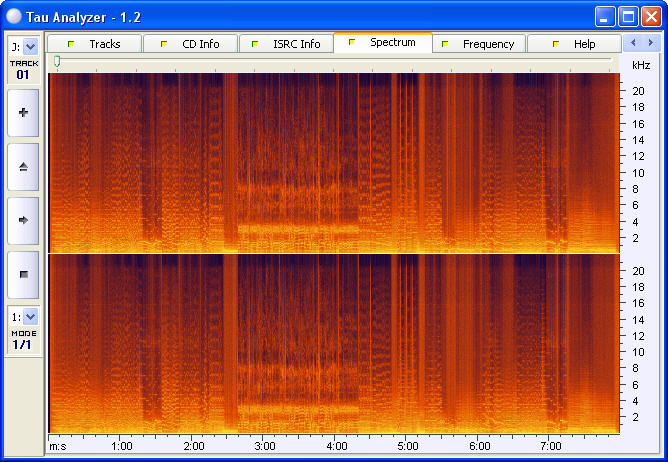This screenshot has width=668, height=462.
Task: Click the Tau Analyzer title bar icon
Action: (x=15, y=16)
